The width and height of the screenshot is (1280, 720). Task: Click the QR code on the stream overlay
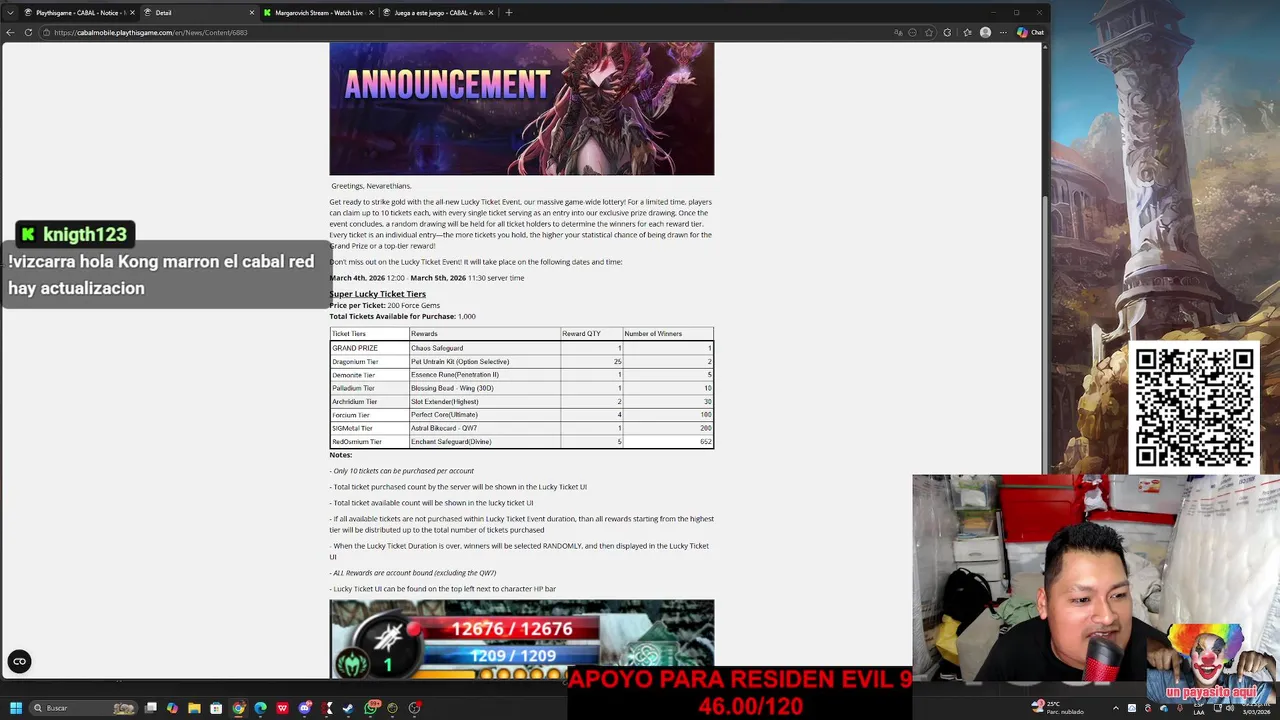pyautogui.click(x=1194, y=407)
